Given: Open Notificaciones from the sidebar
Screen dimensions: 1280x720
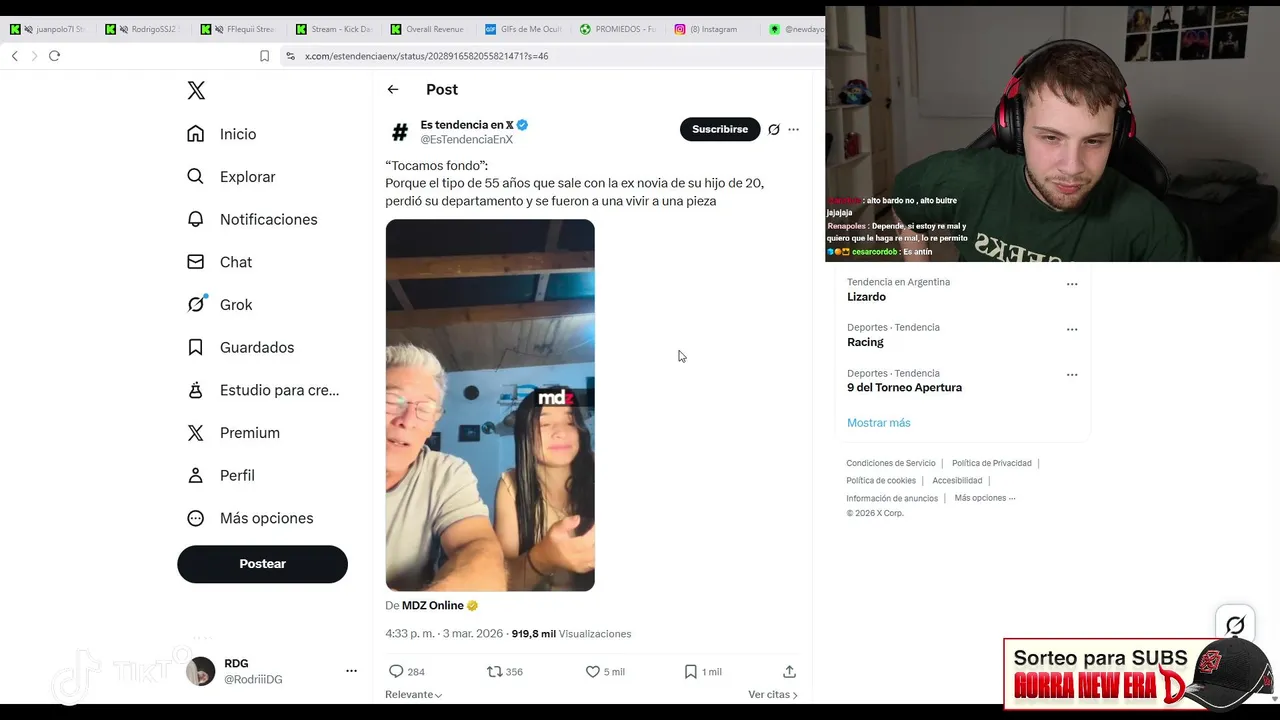Looking at the screenshot, I should (268, 220).
